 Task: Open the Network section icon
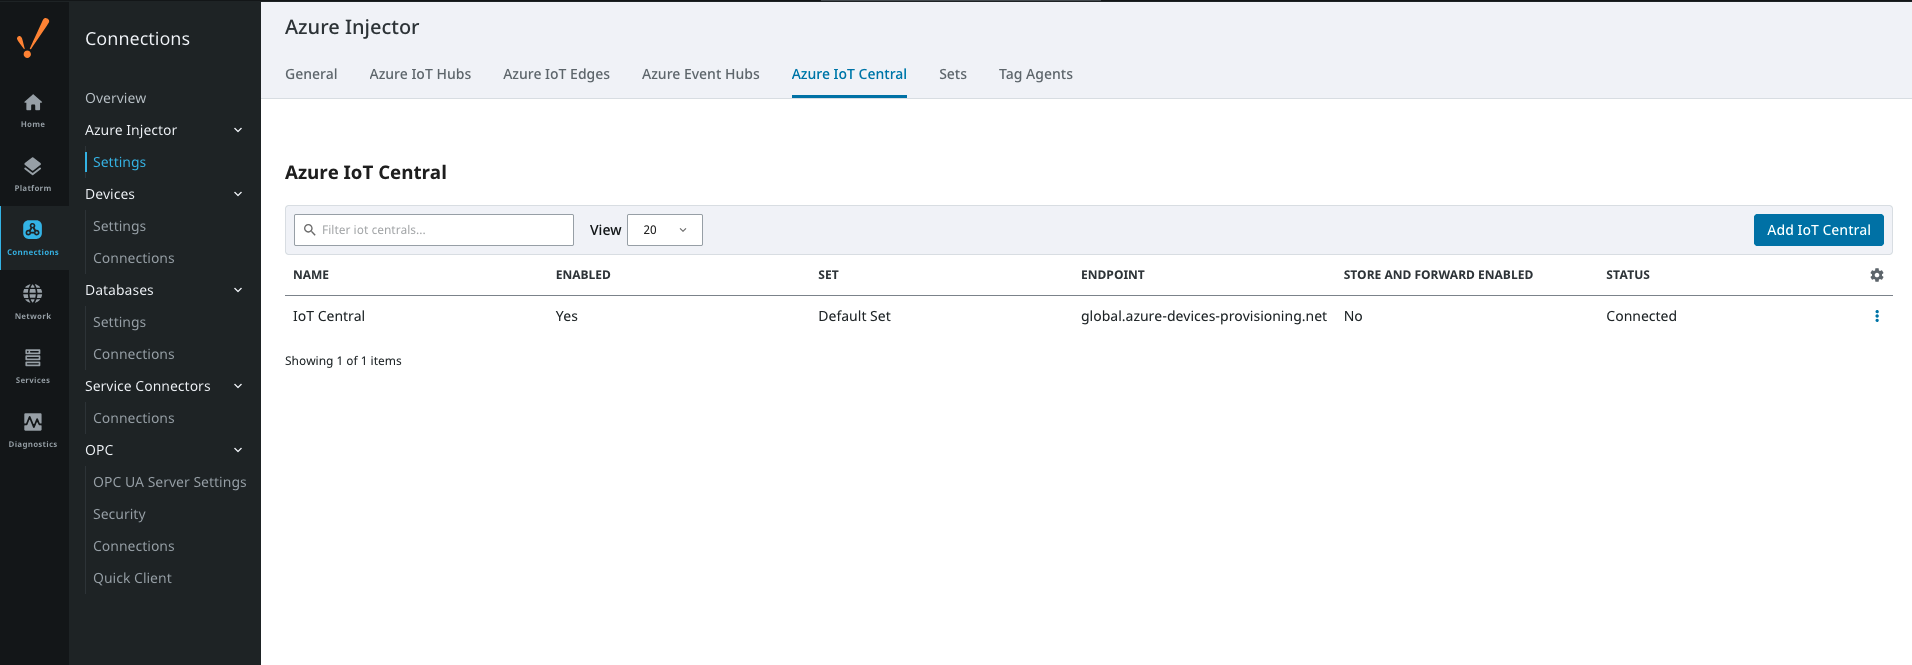point(33,301)
